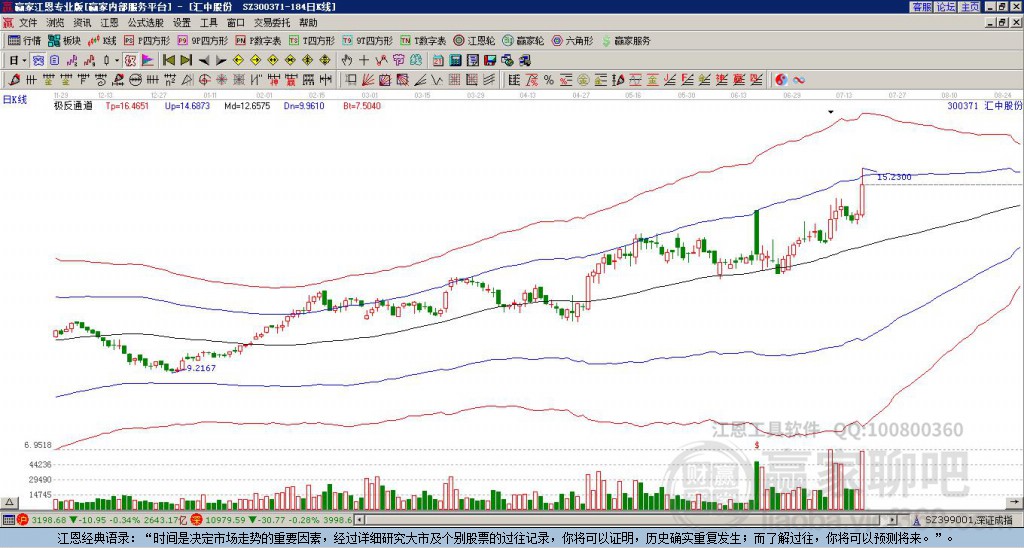This screenshot has width=1024, height=548.
Task: Click the 主页 homepage link
Action: pyautogui.click(x=970, y=7)
